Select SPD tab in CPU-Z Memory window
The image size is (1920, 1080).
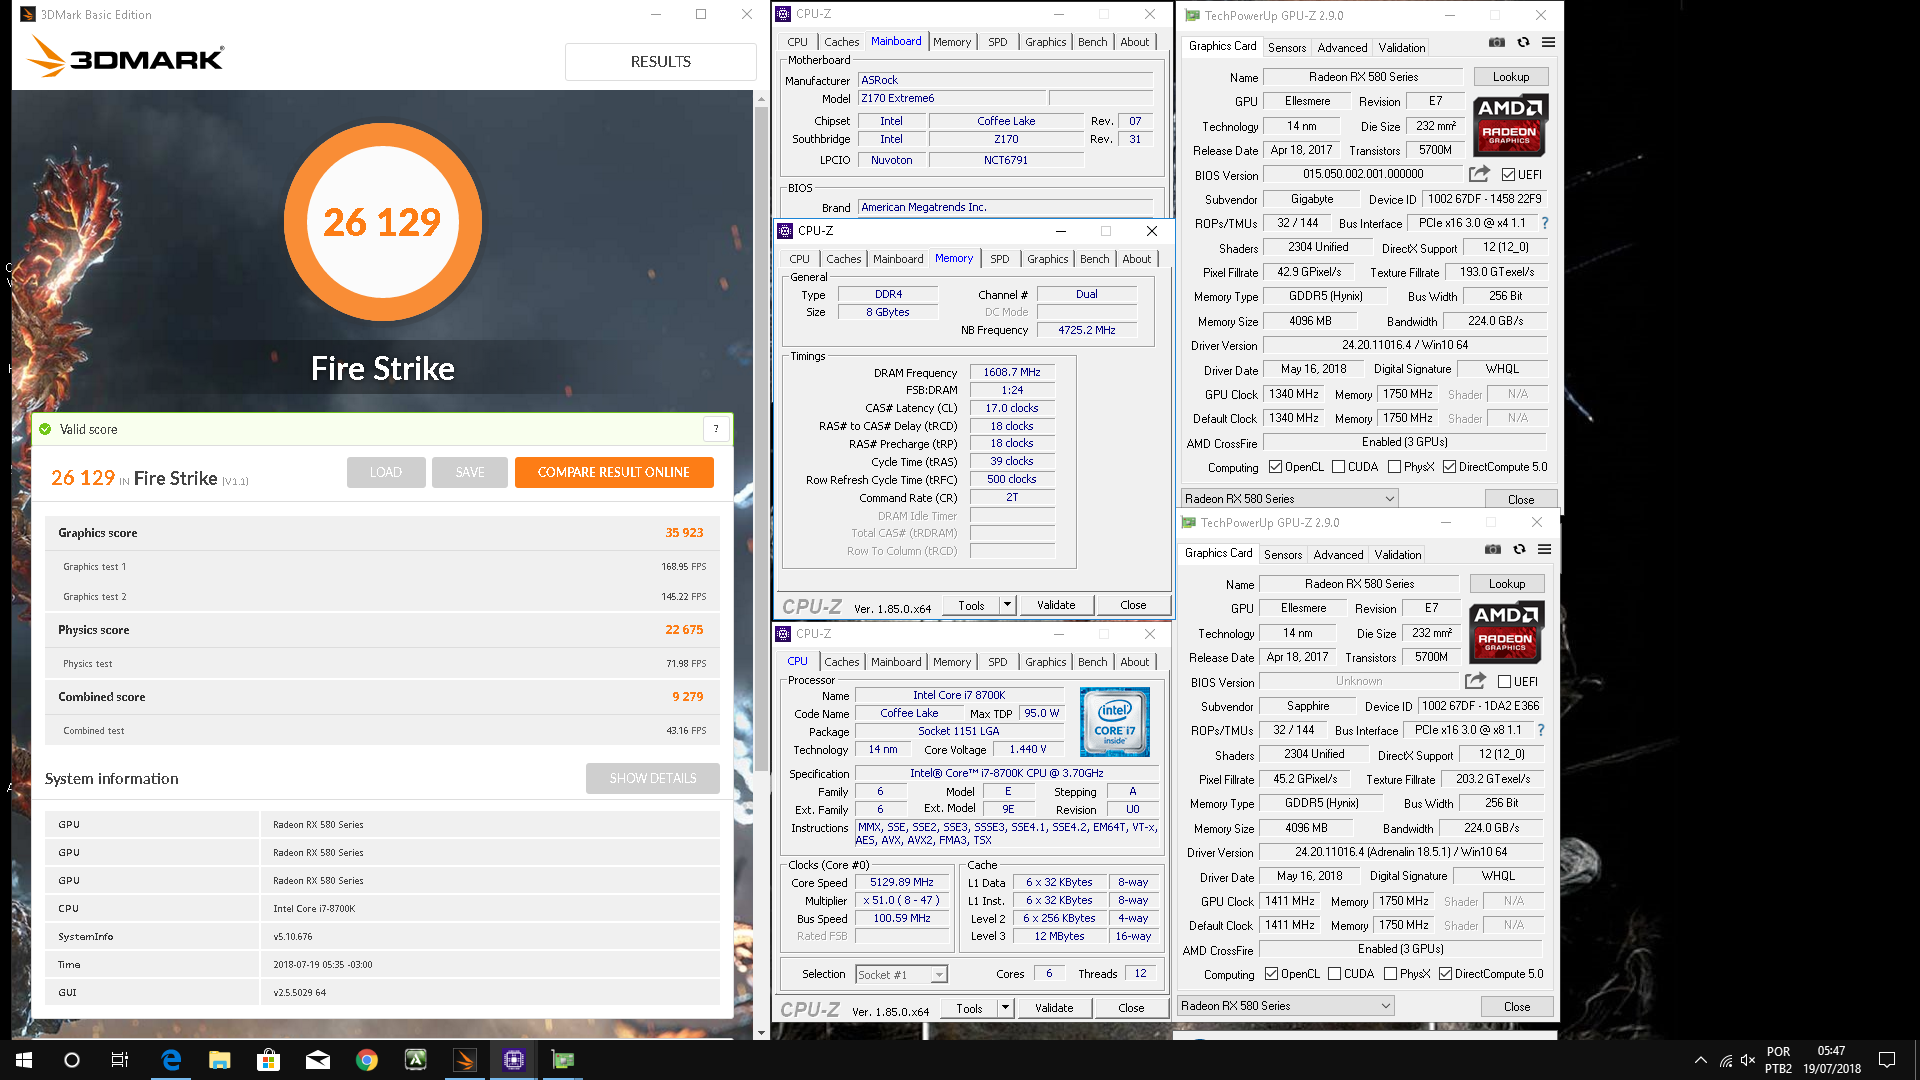999,259
